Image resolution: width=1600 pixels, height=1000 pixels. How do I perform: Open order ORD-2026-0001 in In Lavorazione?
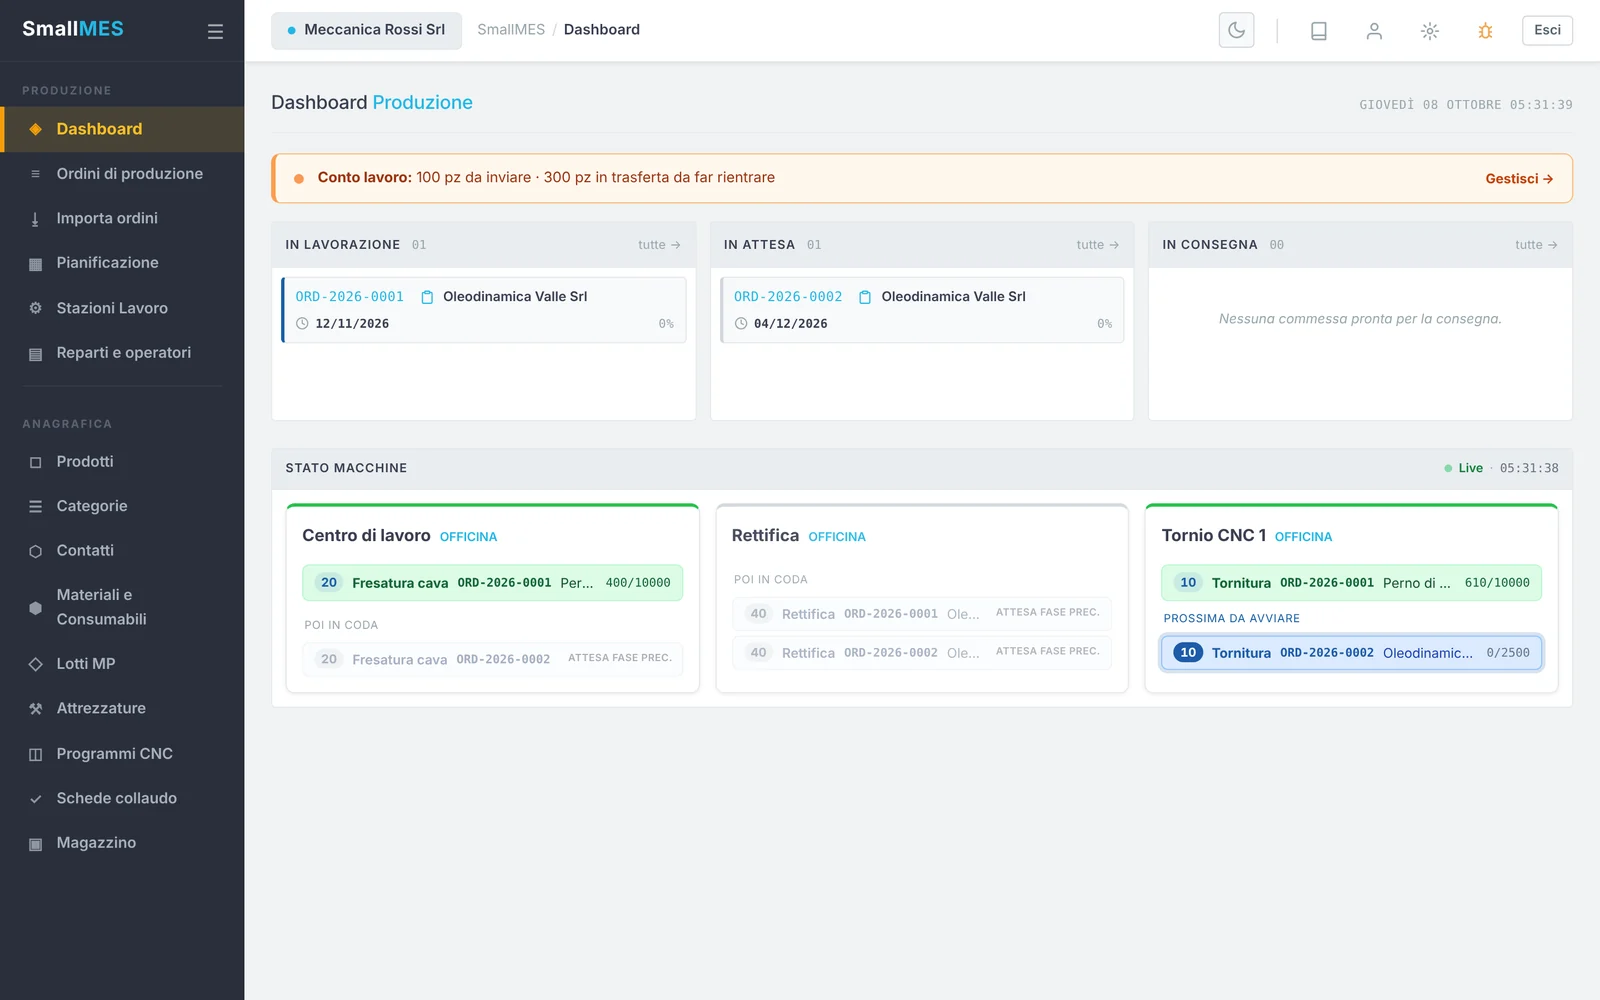tap(484, 310)
